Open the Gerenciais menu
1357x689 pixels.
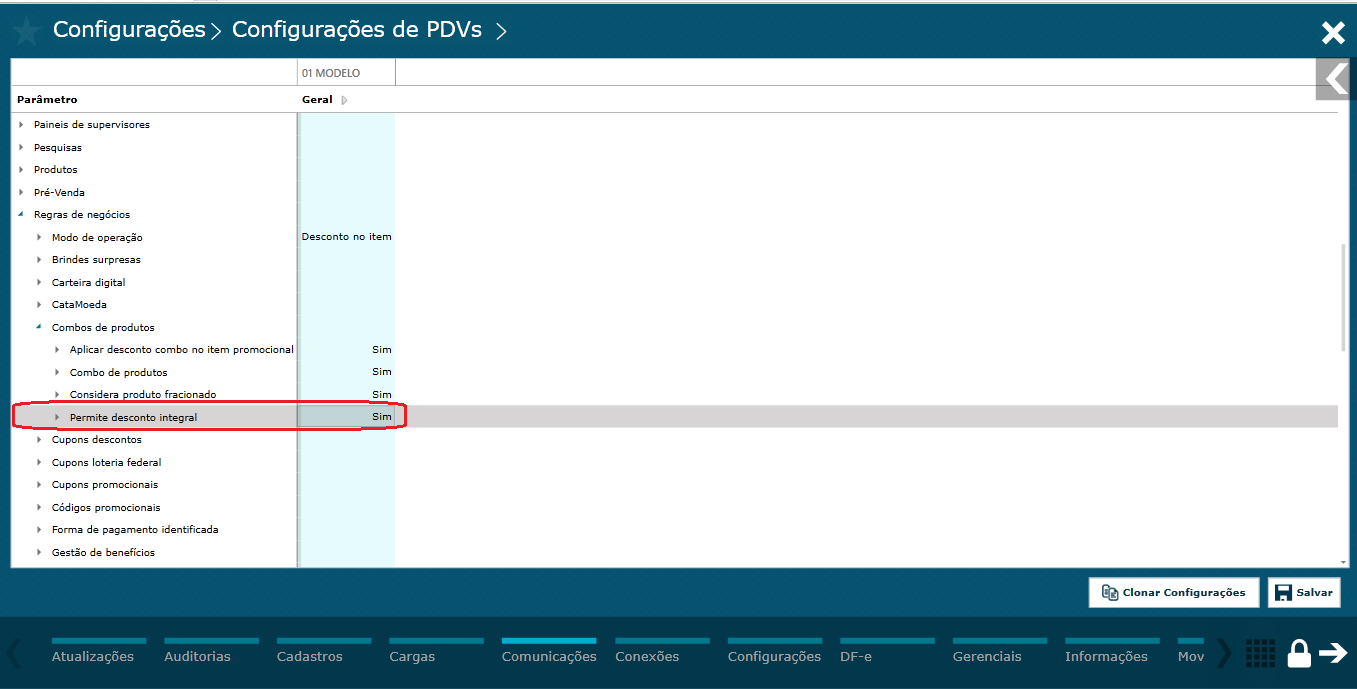[987, 657]
